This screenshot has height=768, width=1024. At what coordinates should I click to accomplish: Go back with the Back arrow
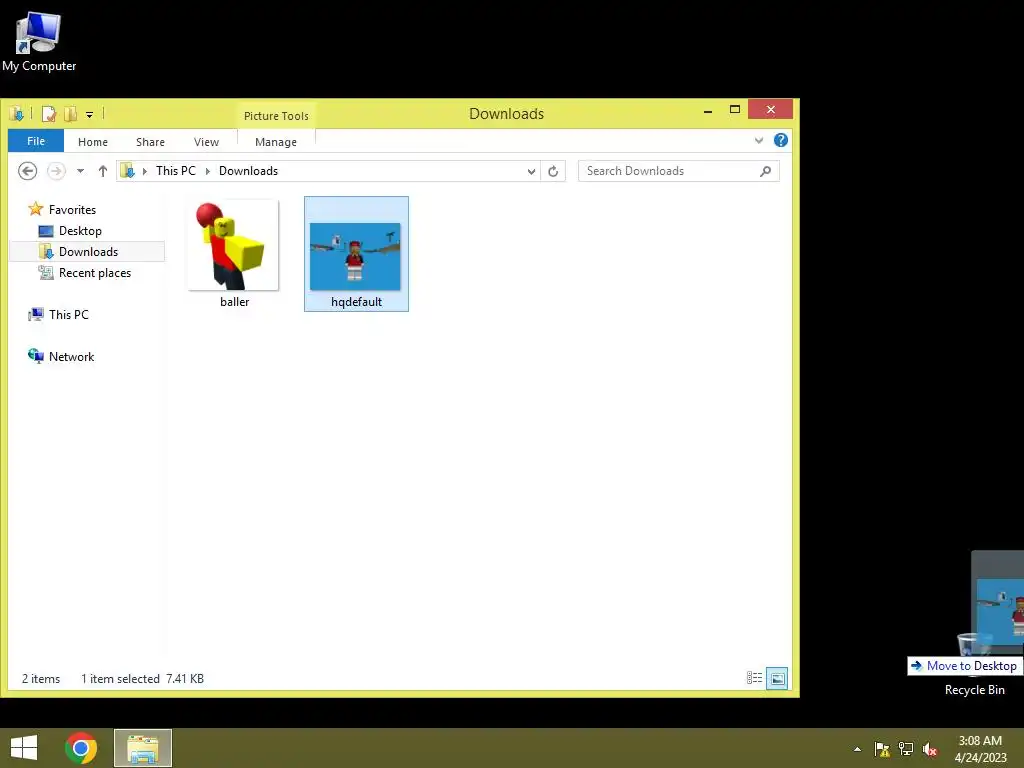27,171
